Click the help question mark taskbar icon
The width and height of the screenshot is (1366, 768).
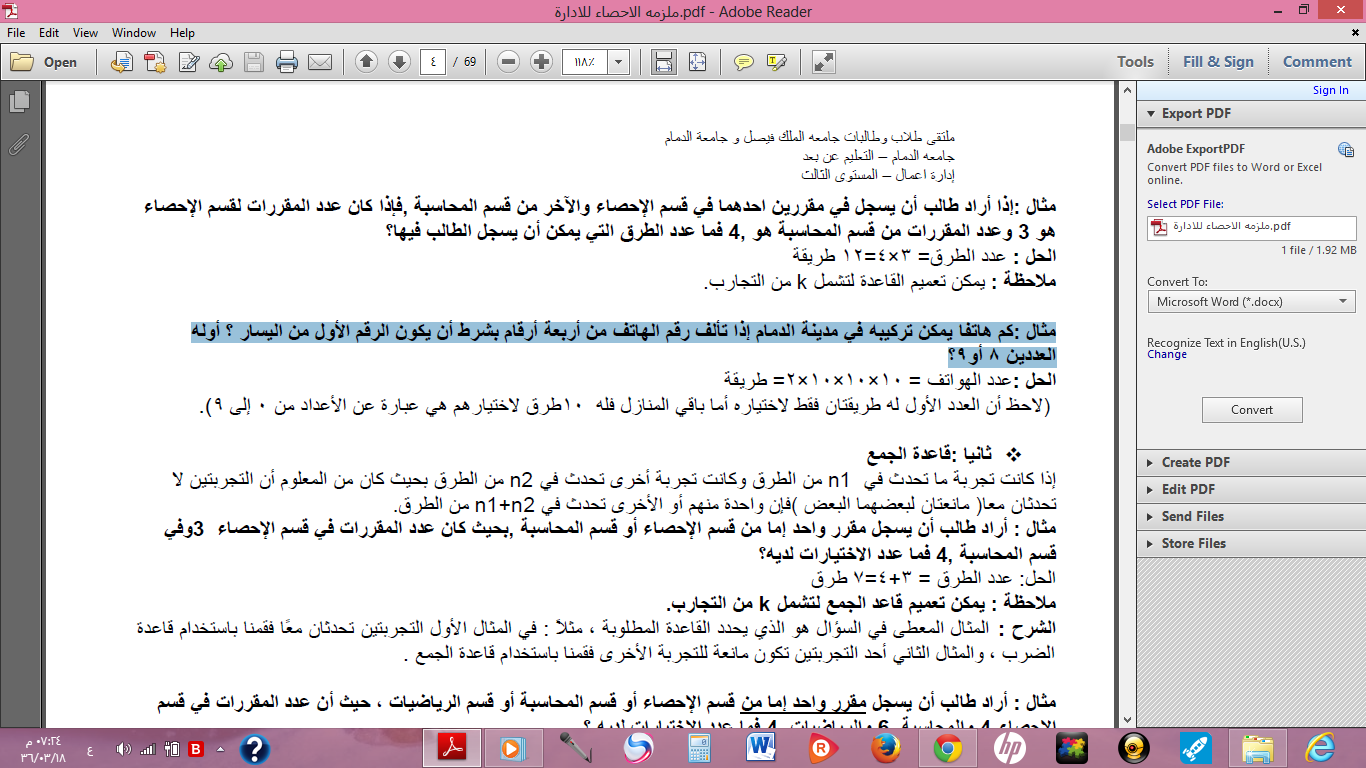click(254, 747)
